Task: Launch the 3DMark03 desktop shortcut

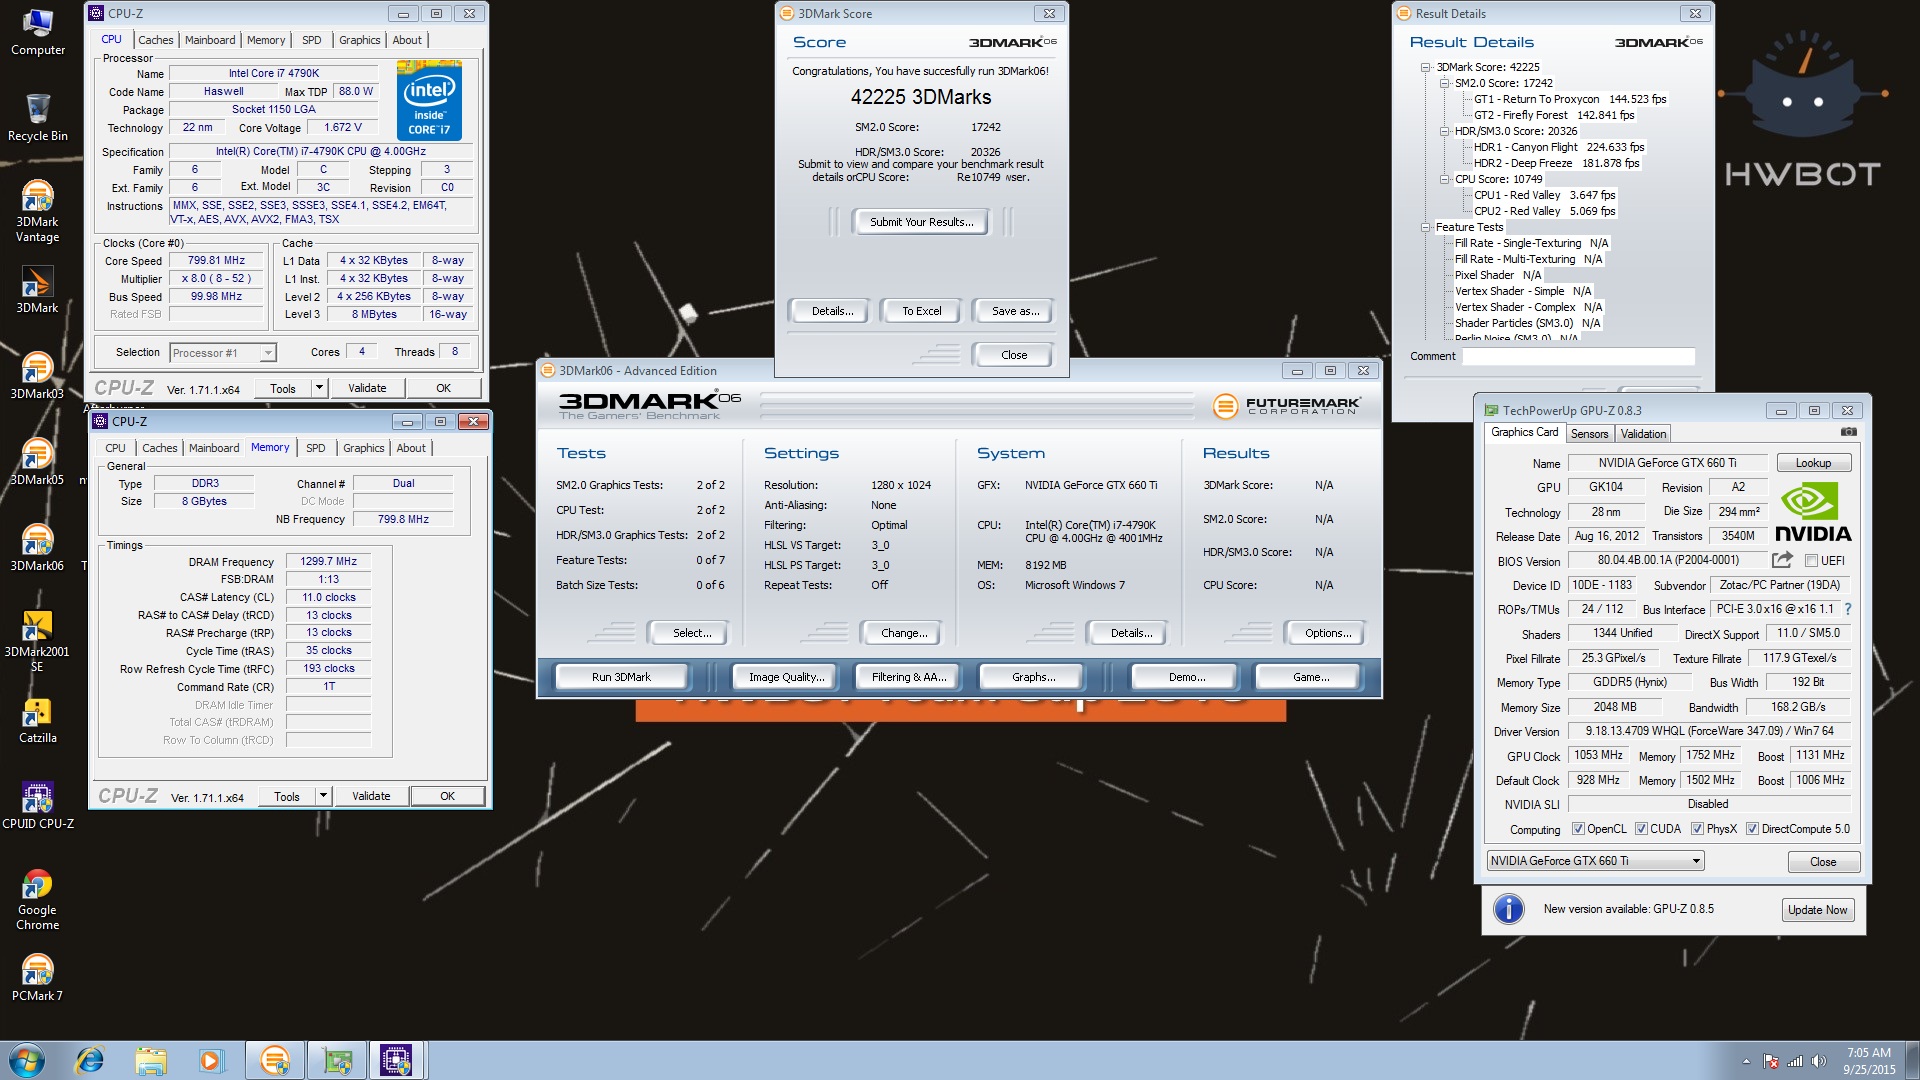Action: [37, 376]
